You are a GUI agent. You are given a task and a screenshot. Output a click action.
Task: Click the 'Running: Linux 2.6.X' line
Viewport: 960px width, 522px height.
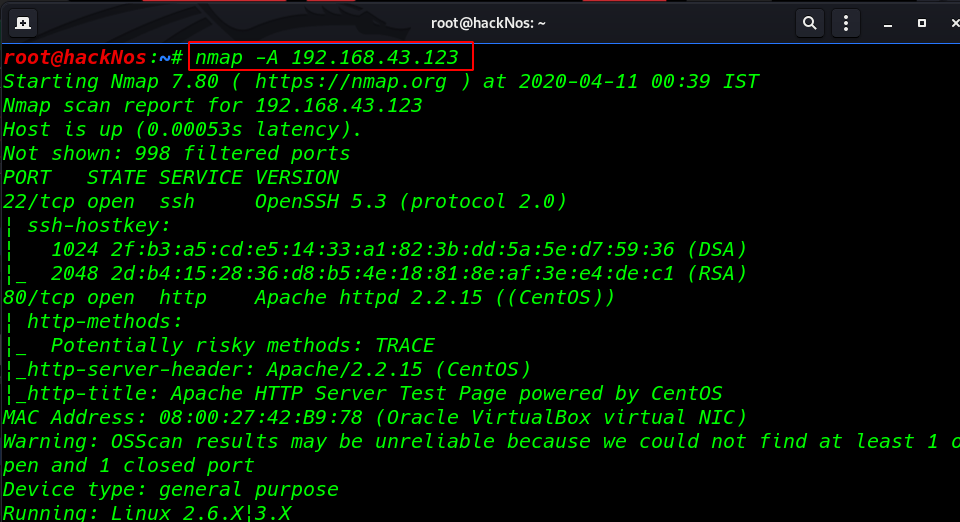click(x=147, y=513)
